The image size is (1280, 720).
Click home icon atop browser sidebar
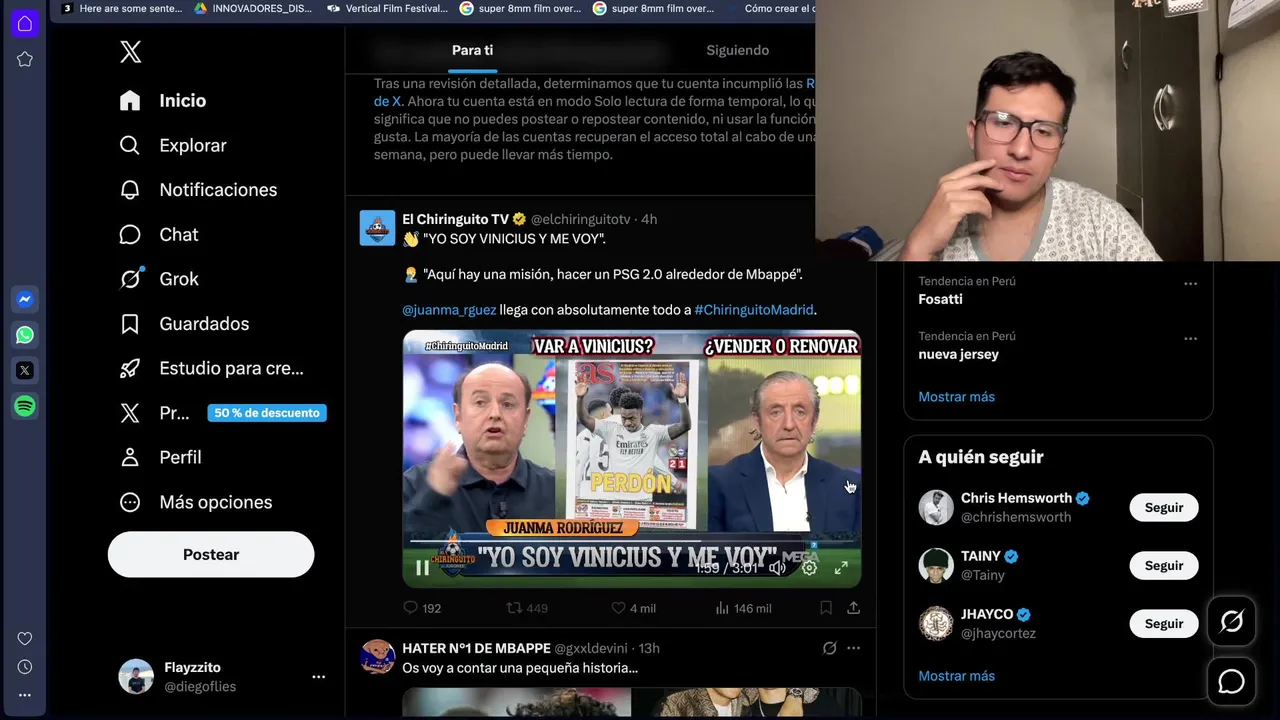click(25, 23)
